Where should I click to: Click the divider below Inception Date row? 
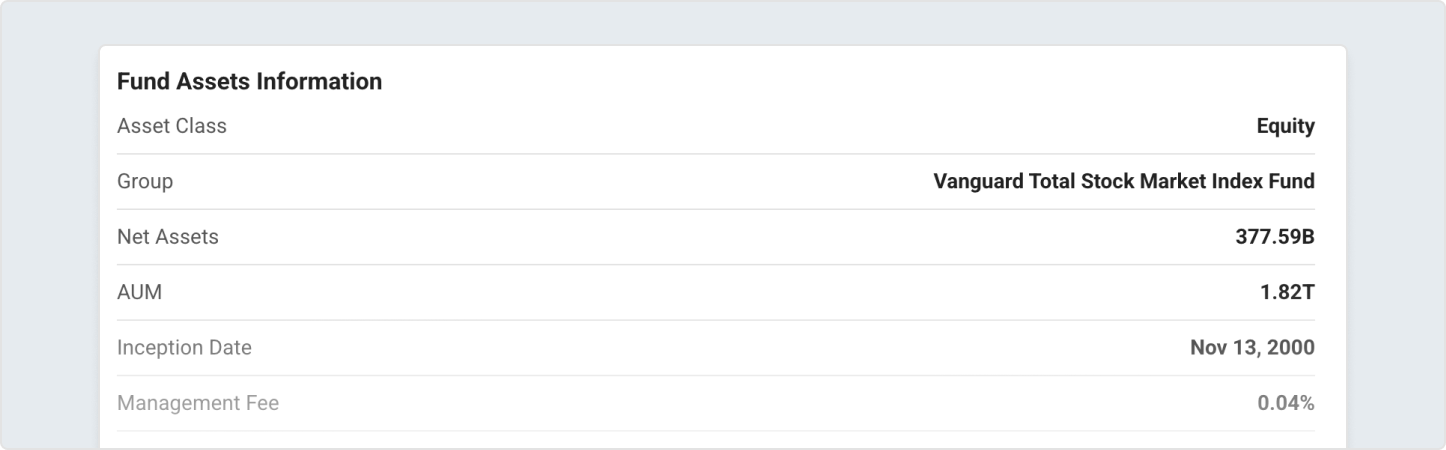click(716, 376)
